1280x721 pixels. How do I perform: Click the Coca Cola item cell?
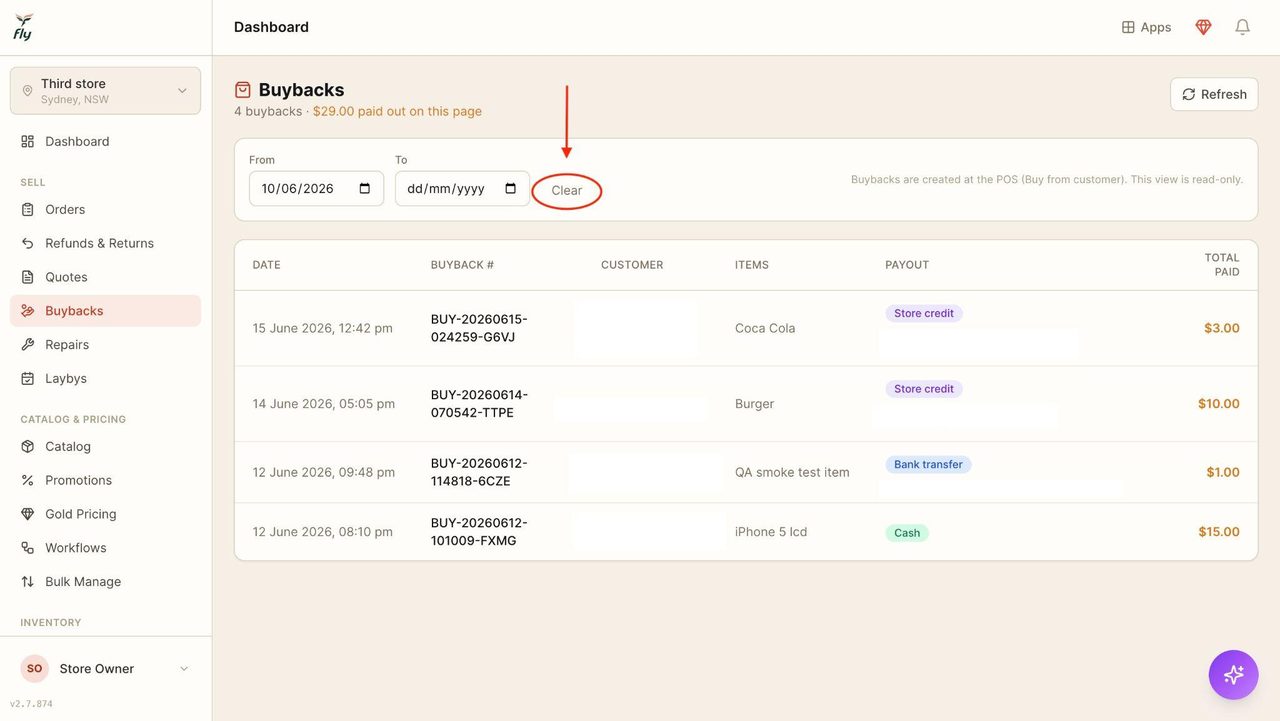pos(765,328)
